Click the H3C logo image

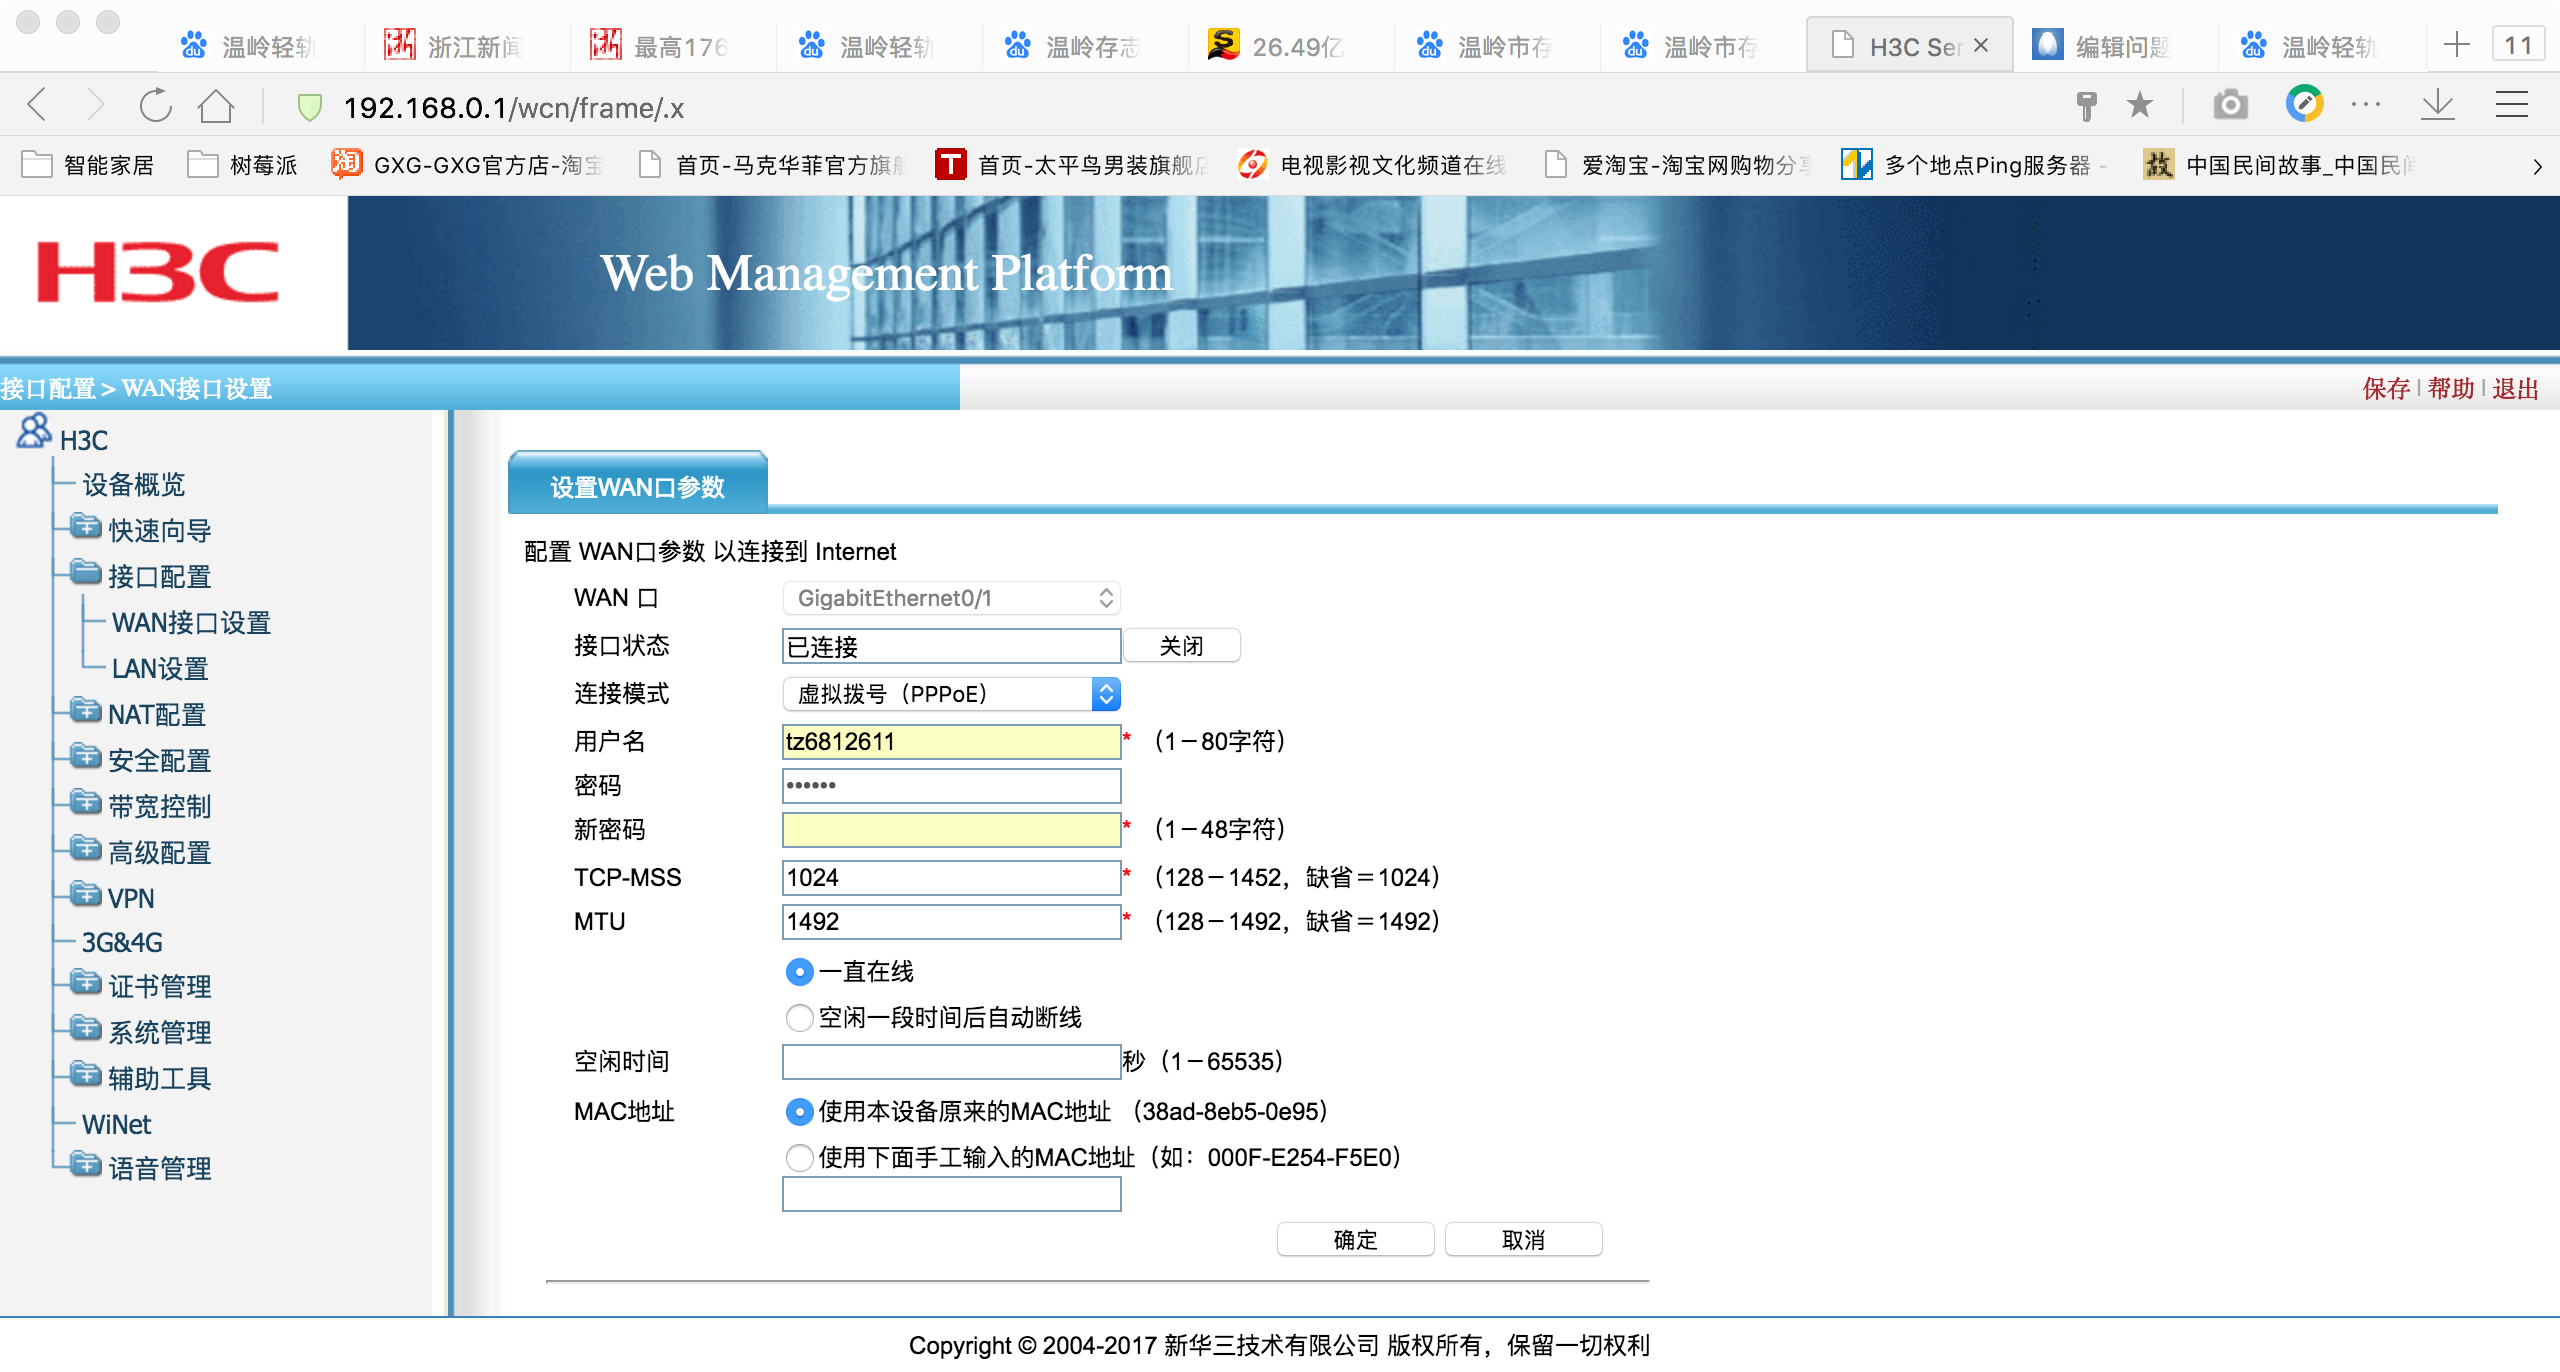[158, 272]
